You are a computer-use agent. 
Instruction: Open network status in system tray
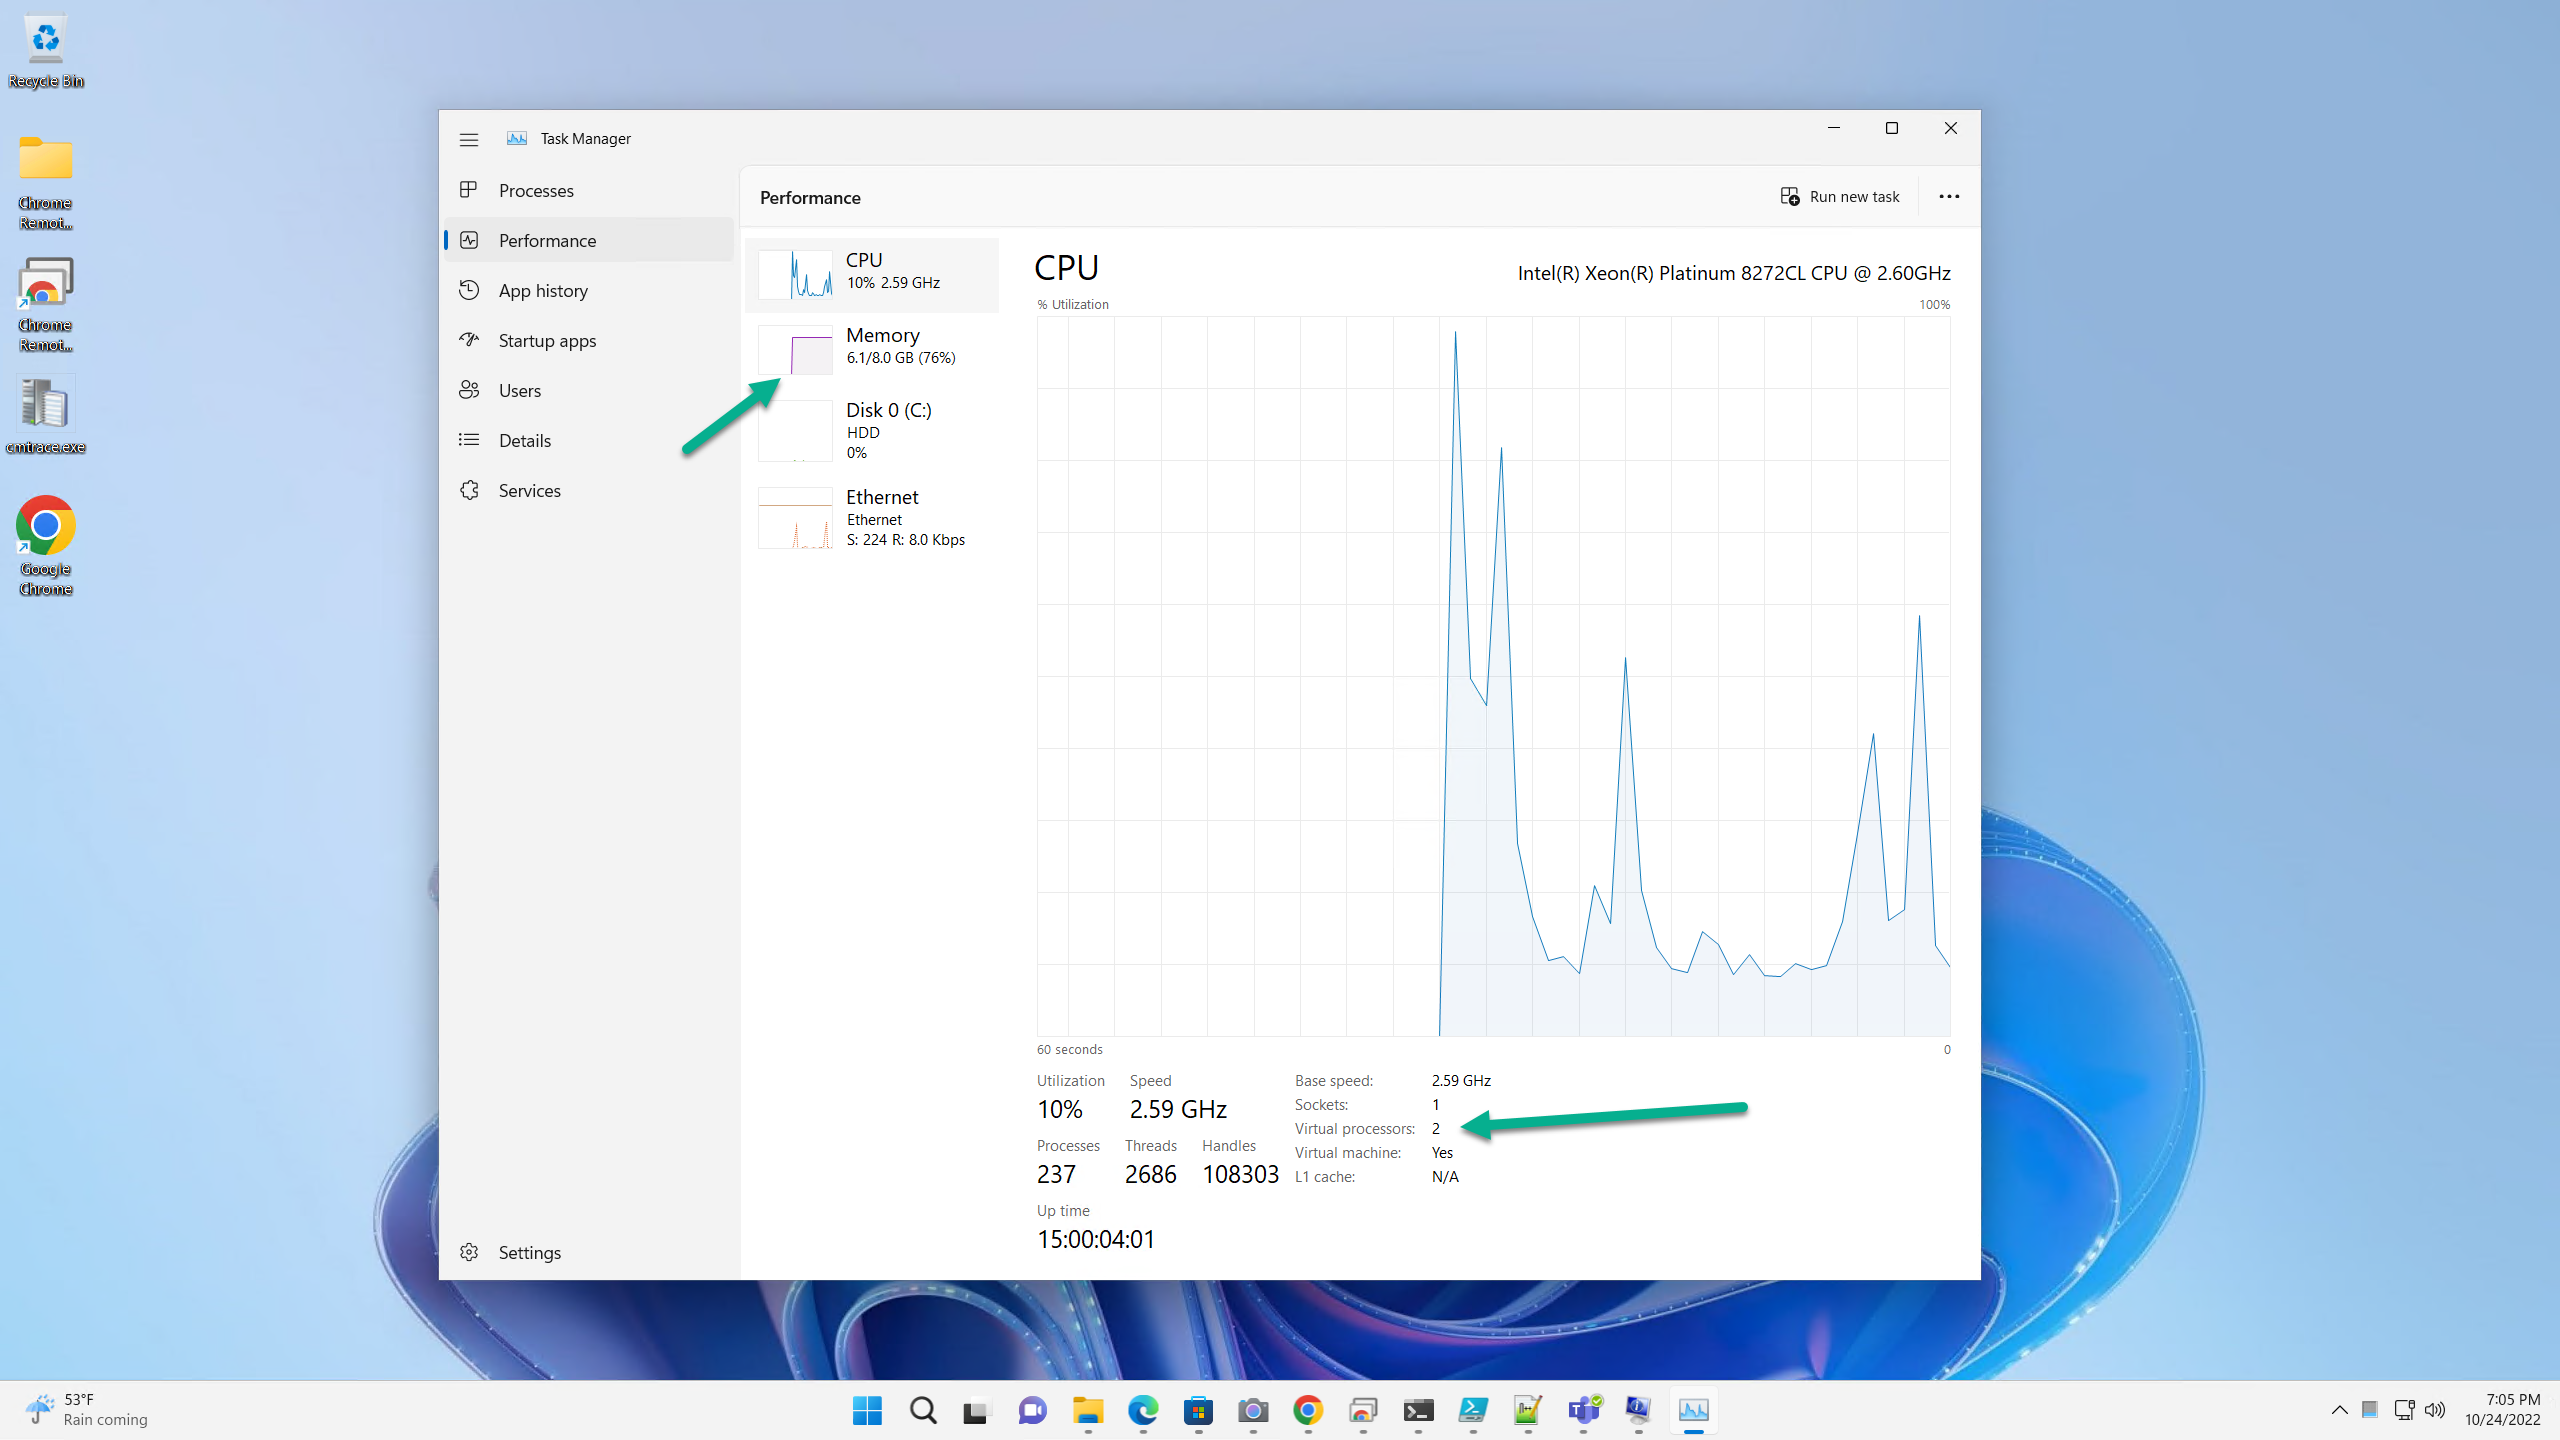point(2404,1410)
